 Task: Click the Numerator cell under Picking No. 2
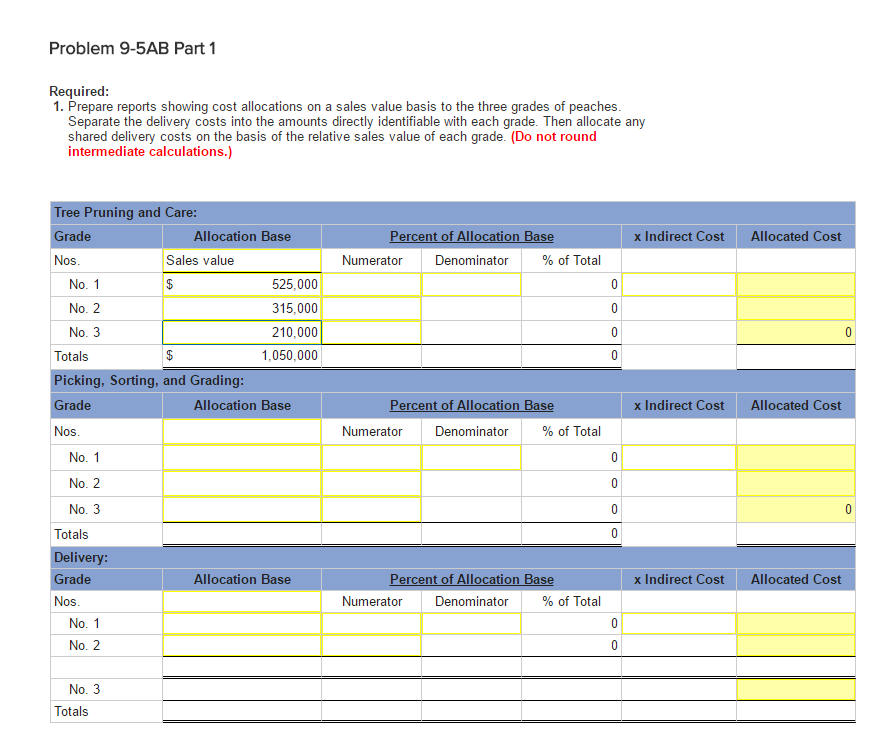(x=371, y=484)
